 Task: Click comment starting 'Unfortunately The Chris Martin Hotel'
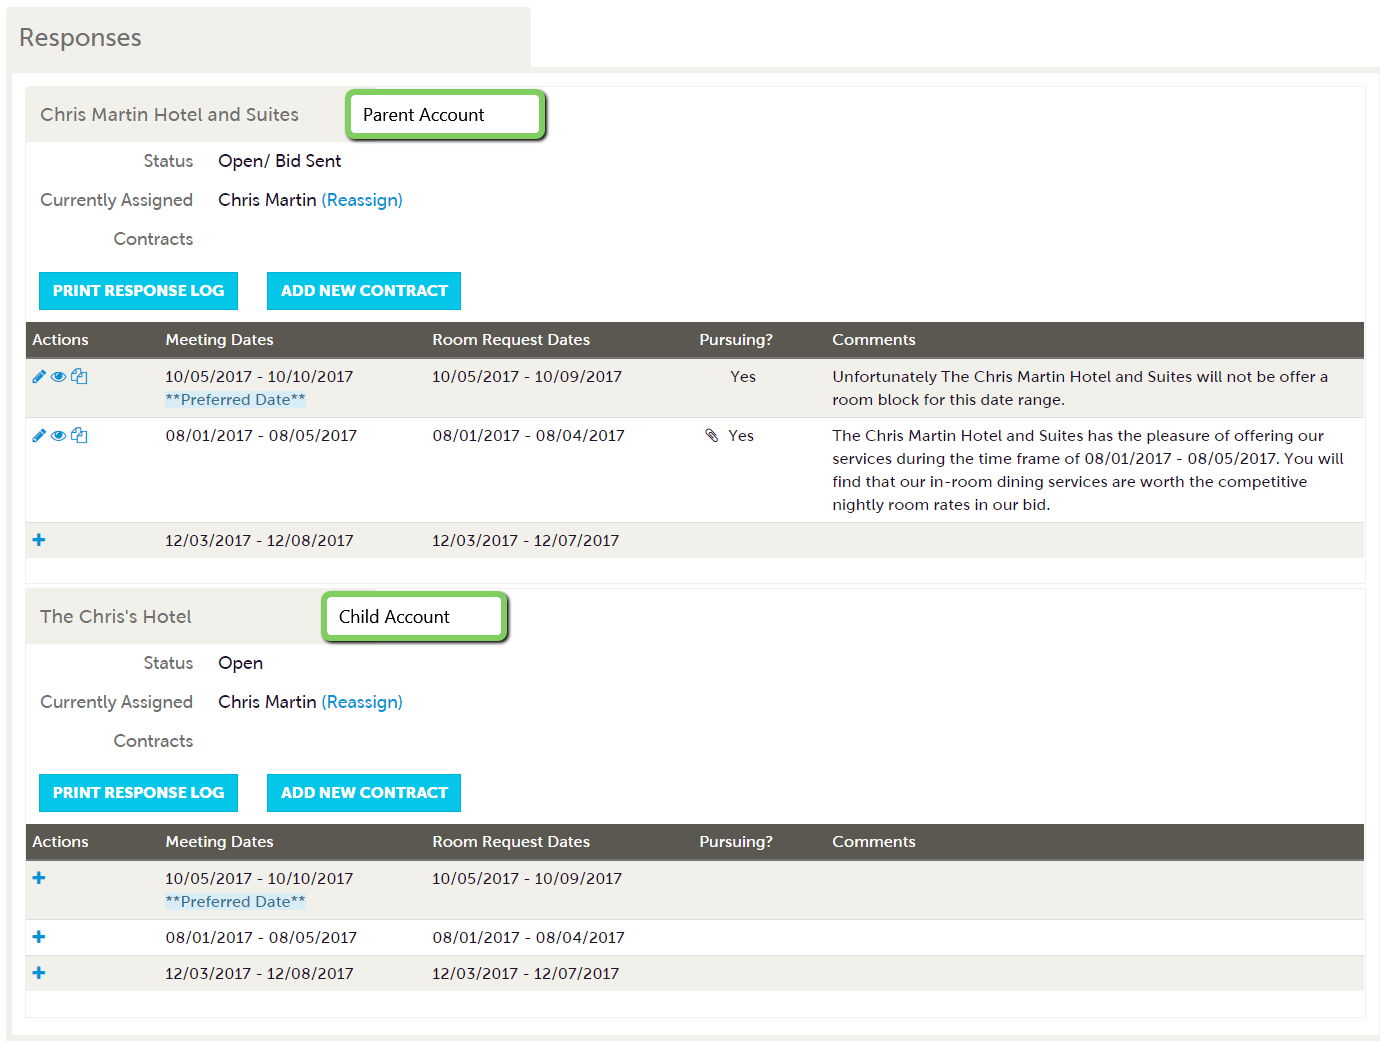point(1080,388)
